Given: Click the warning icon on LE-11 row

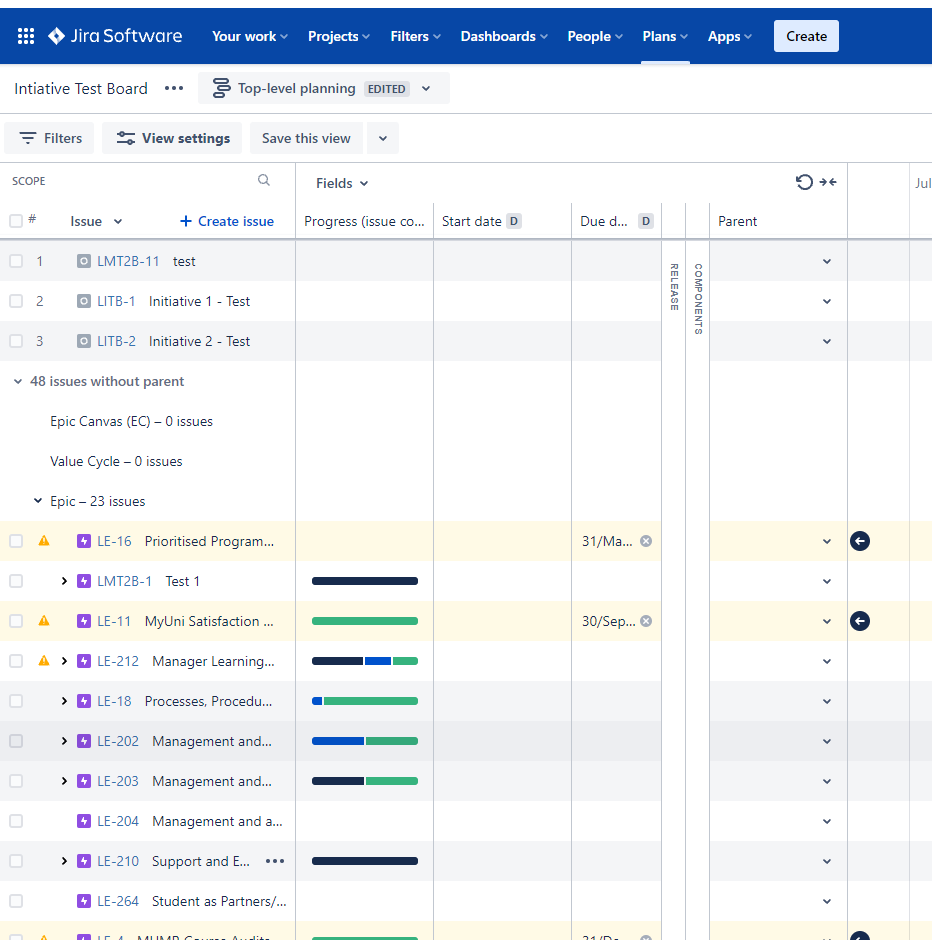Looking at the screenshot, I should coord(44,620).
